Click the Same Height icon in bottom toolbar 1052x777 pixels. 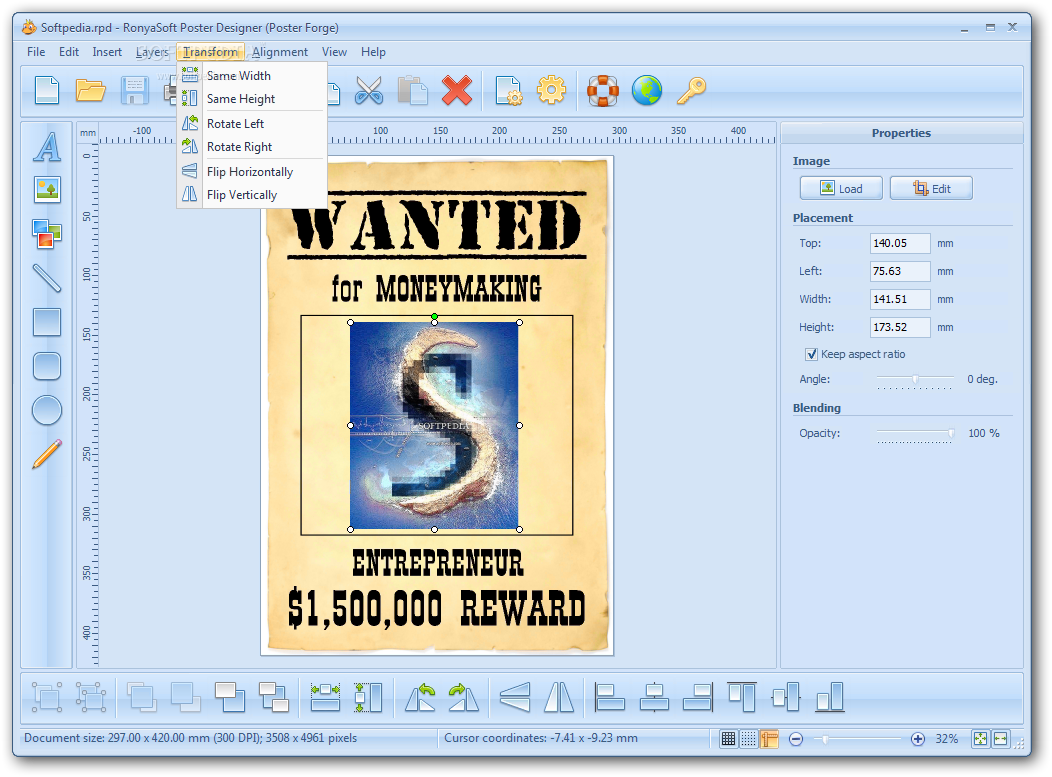[368, 696]
